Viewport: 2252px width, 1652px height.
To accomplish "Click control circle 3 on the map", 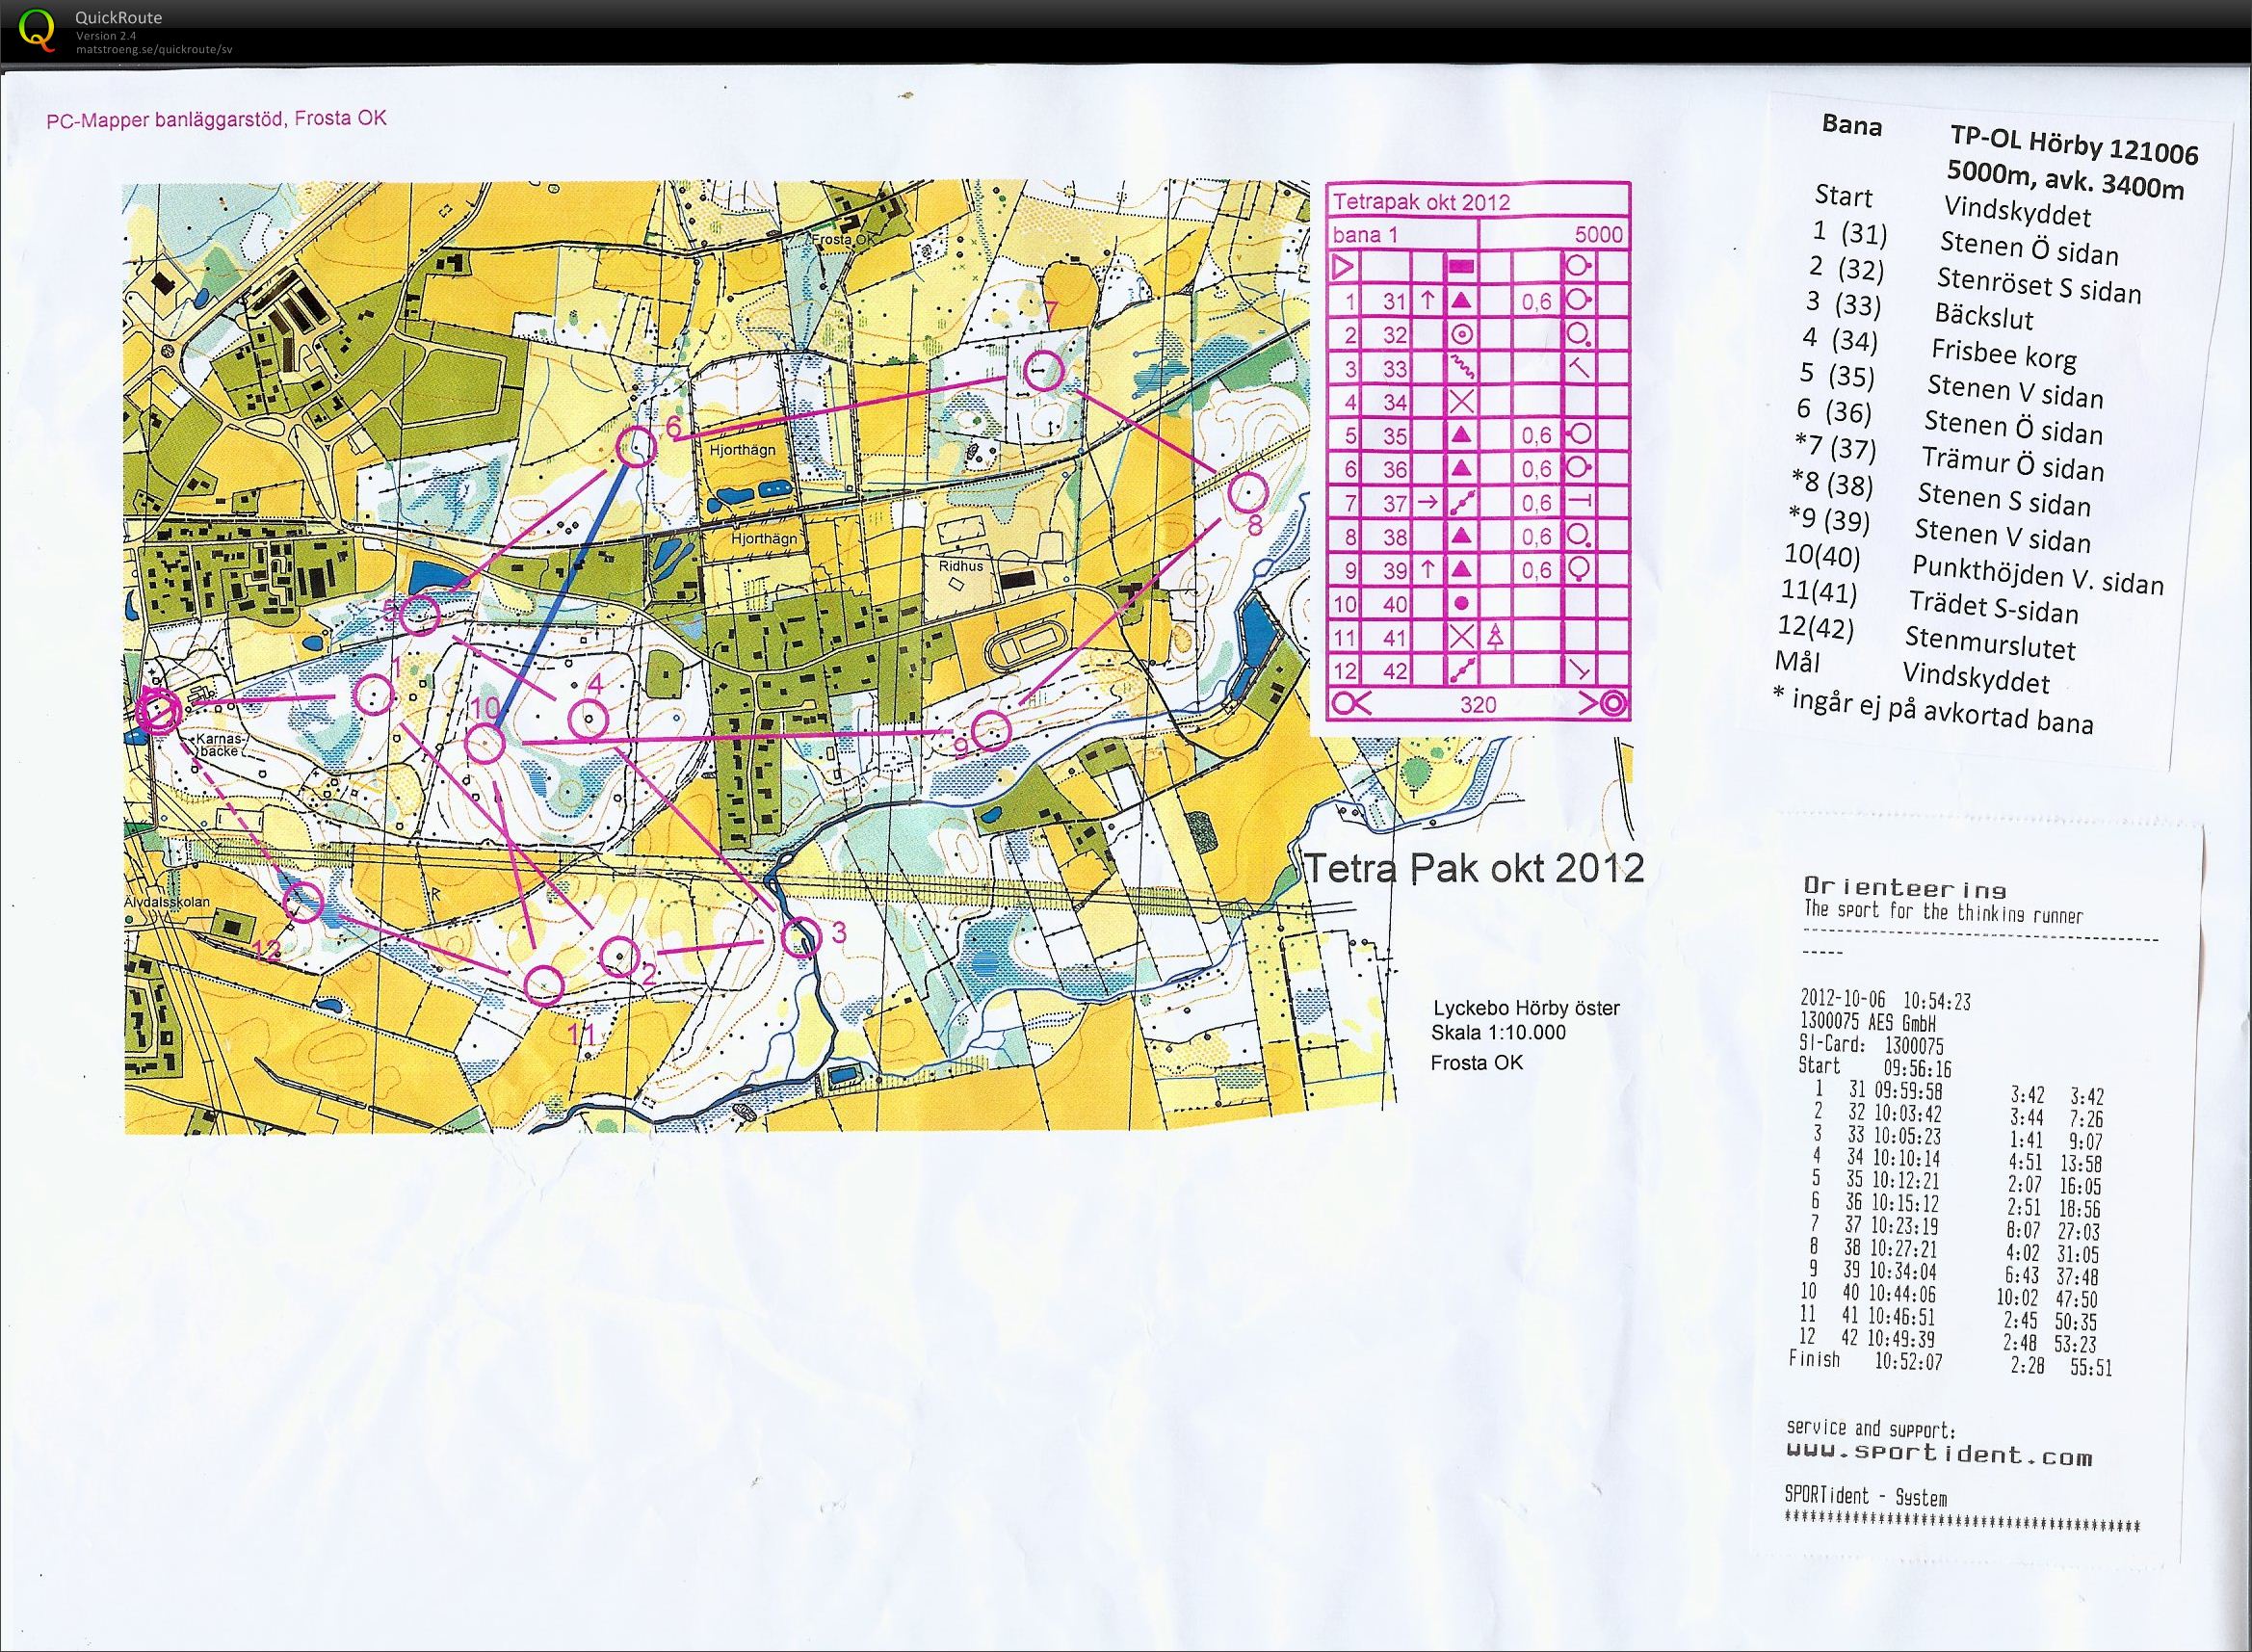I will tap(800, 937).
